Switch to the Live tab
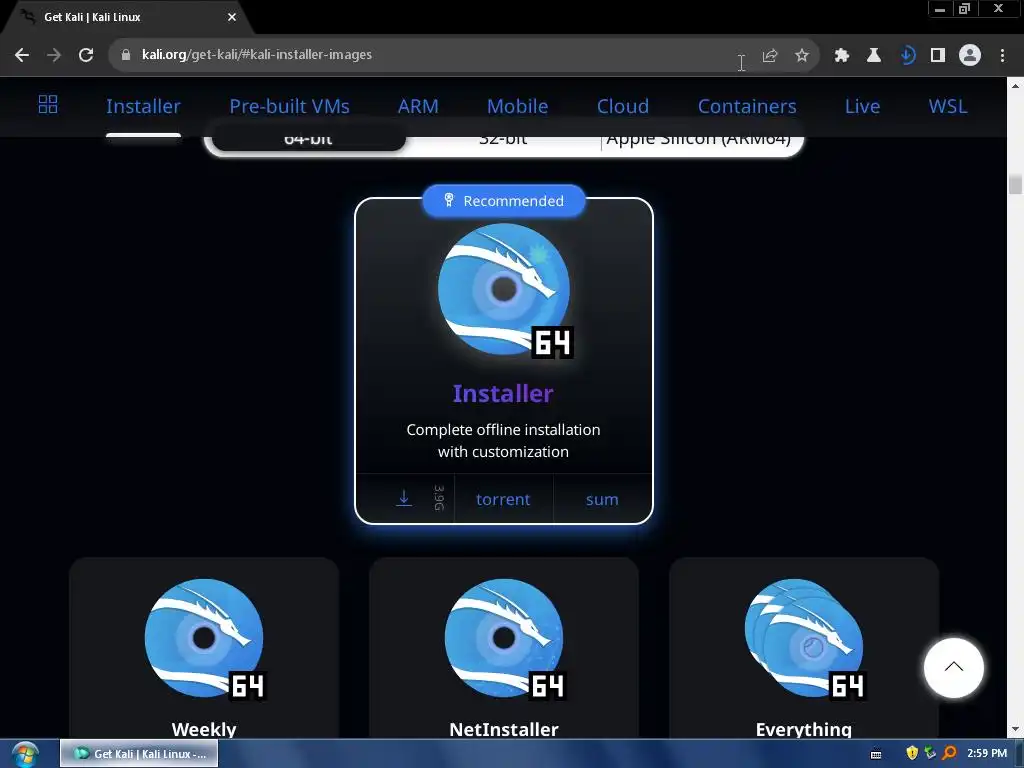Viewport: 1024px width, 768px height. pyautogui.click(x=862, y=106)
